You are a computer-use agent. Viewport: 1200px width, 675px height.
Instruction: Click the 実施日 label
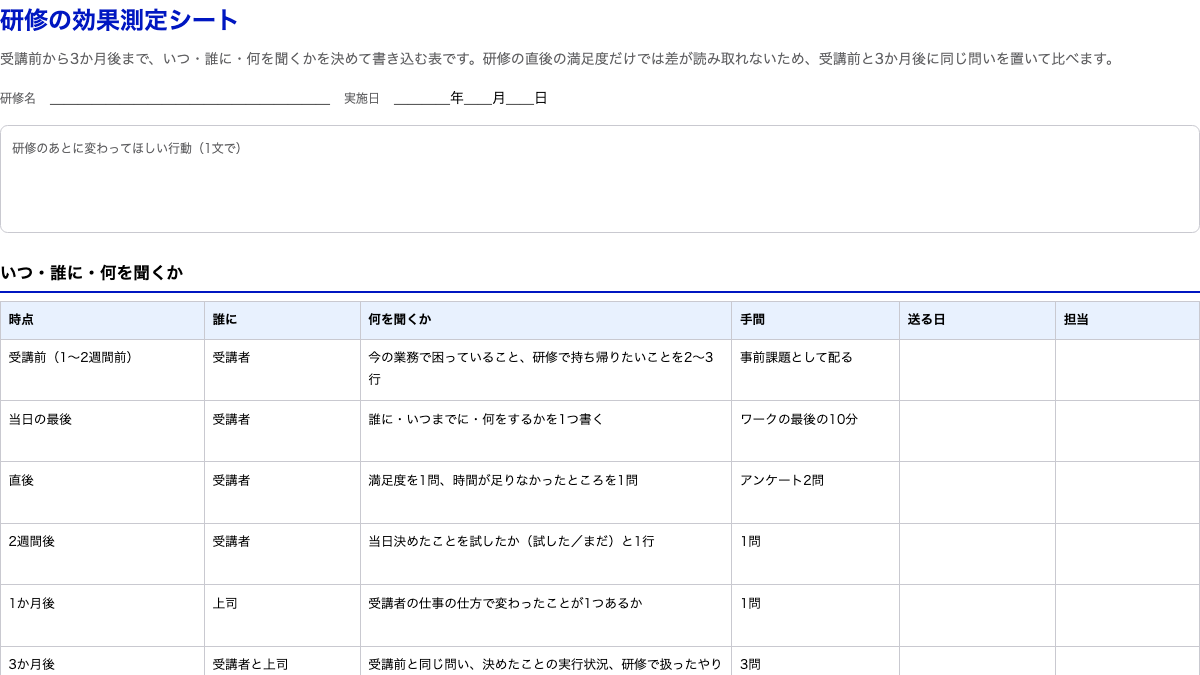[362, 98]
